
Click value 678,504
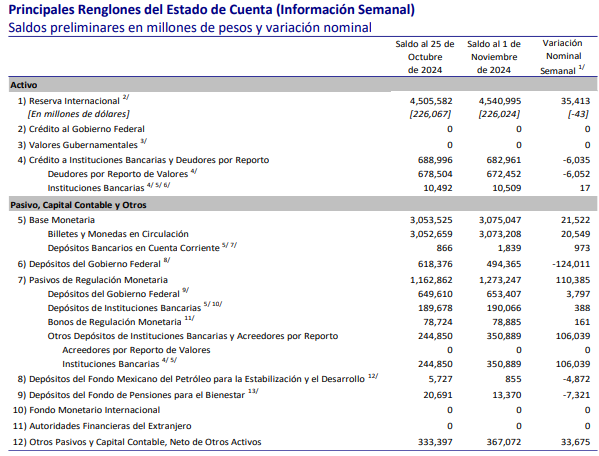tap(435, 174)
